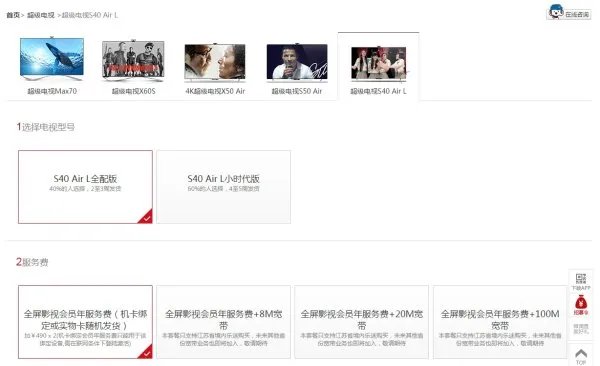Choose 全屏影视会员年服务费+100M宽带 option
The width and height of the screenshot is (600, 366).
500,322
